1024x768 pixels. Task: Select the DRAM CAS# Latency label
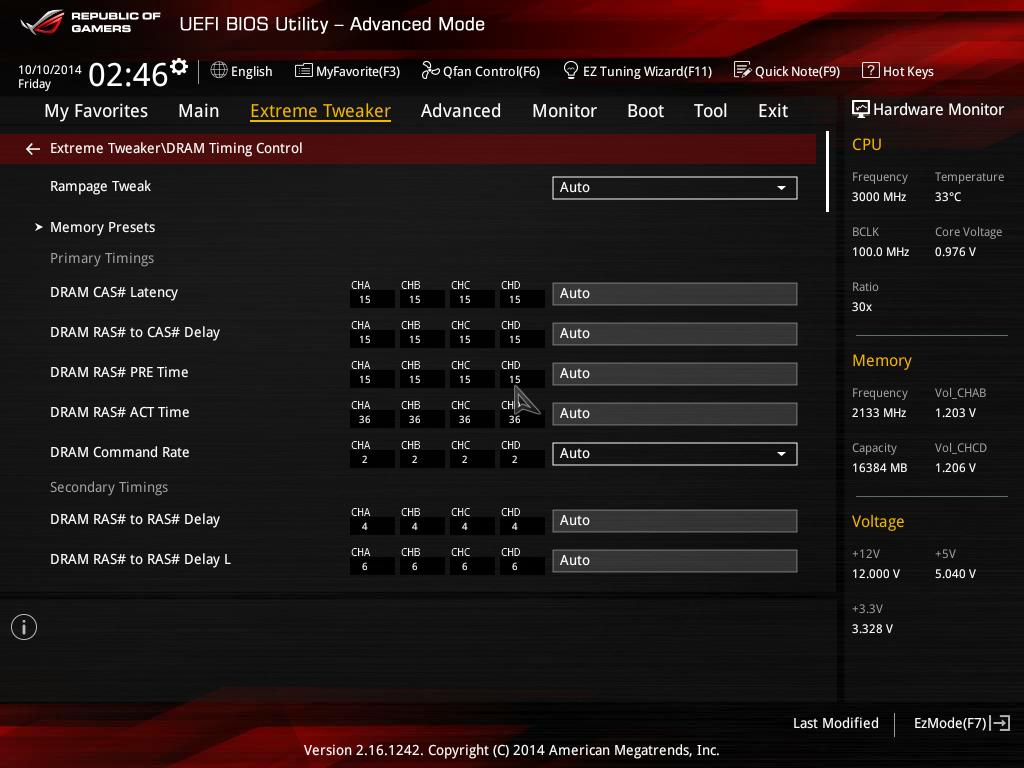pos(114,293)
